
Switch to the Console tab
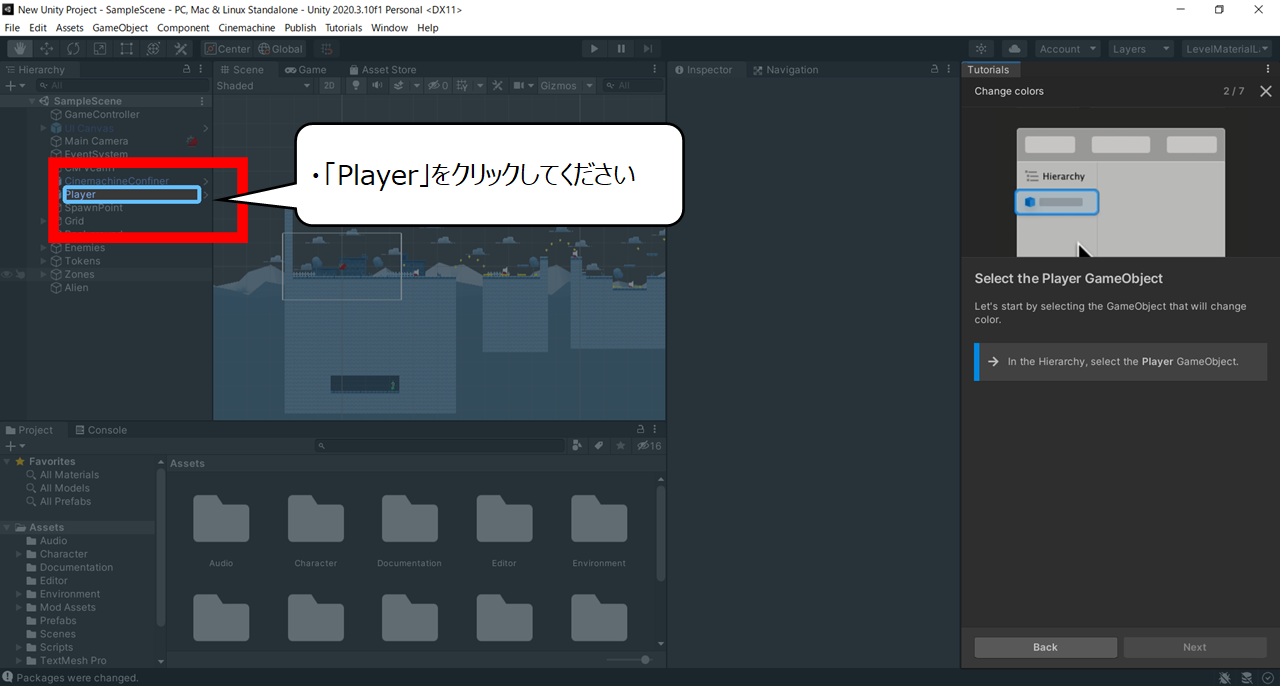(x=100, y=430)
